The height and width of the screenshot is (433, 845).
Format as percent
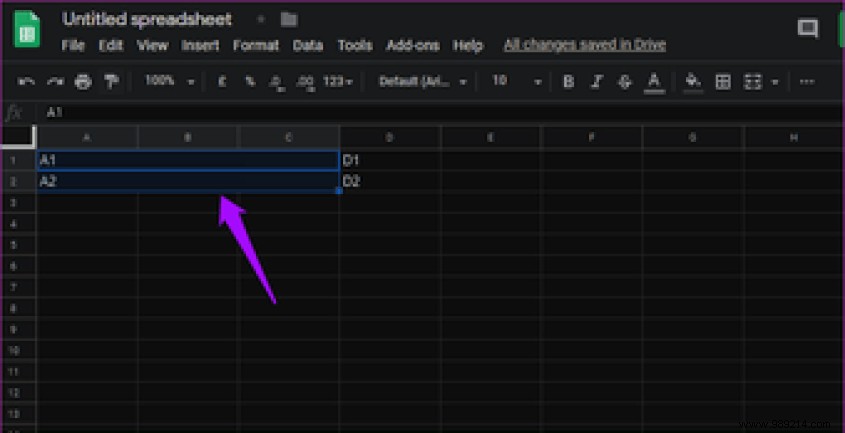(250, 81)
